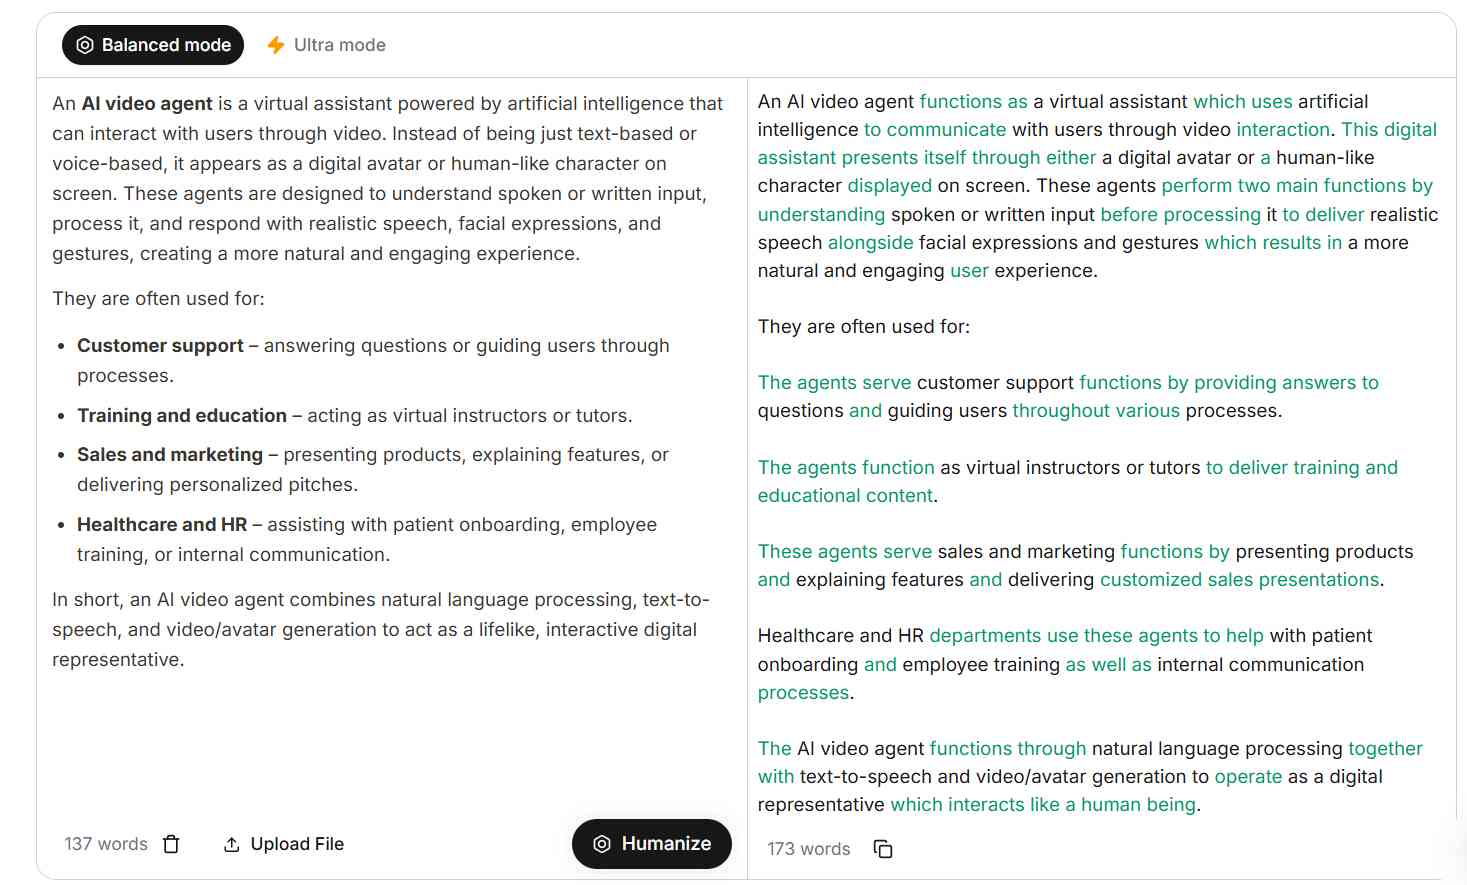1467x885 pixels.
Task: Click the target icon inside Balanced mode pill
Action: point(86,44)
